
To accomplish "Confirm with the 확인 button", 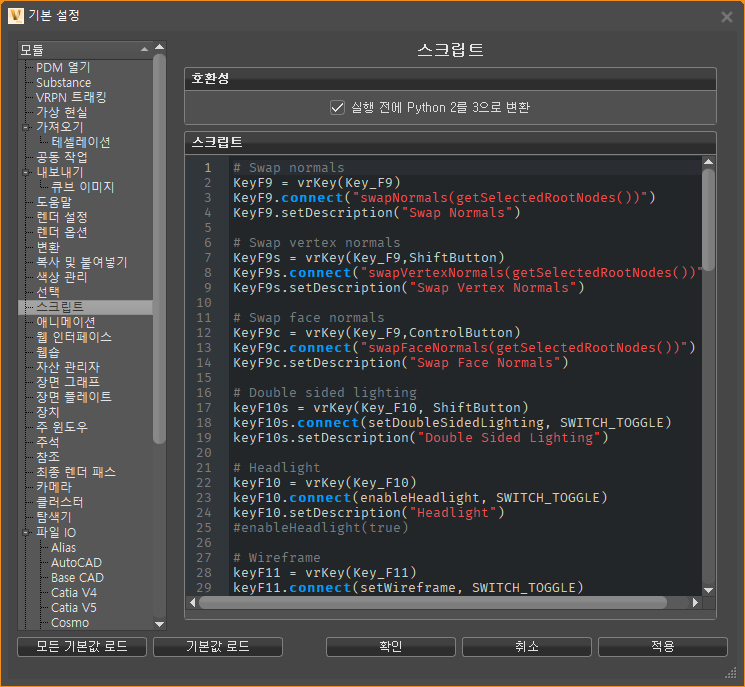I will coord(391,647).
